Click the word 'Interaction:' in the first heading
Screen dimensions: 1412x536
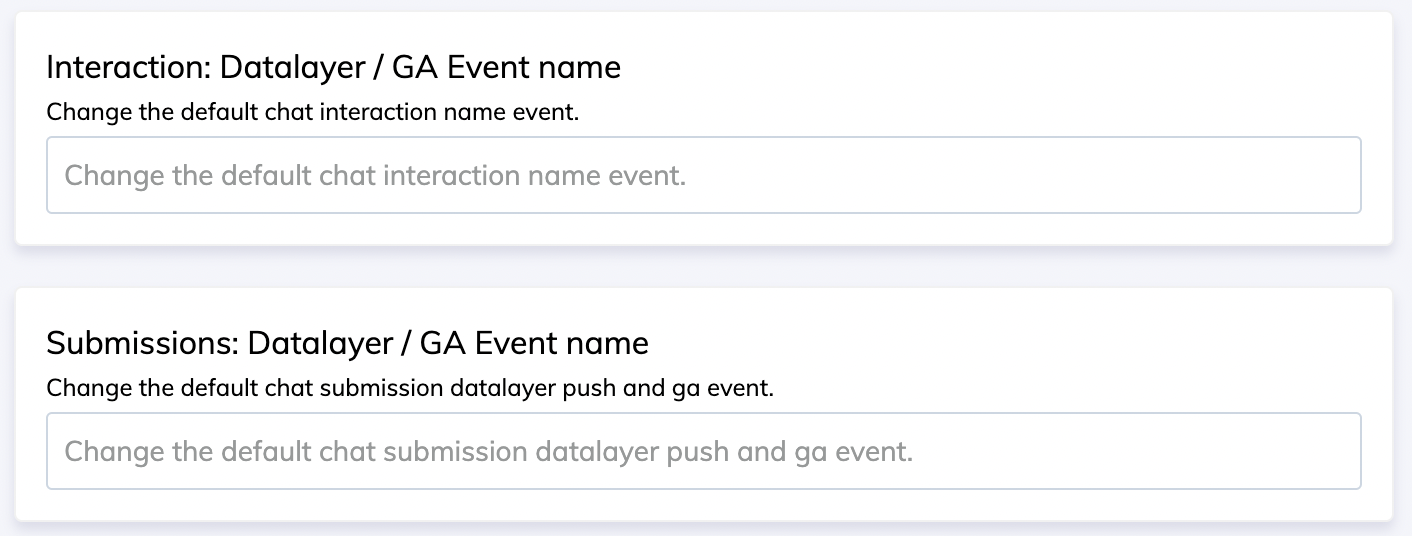click(129, 67)
